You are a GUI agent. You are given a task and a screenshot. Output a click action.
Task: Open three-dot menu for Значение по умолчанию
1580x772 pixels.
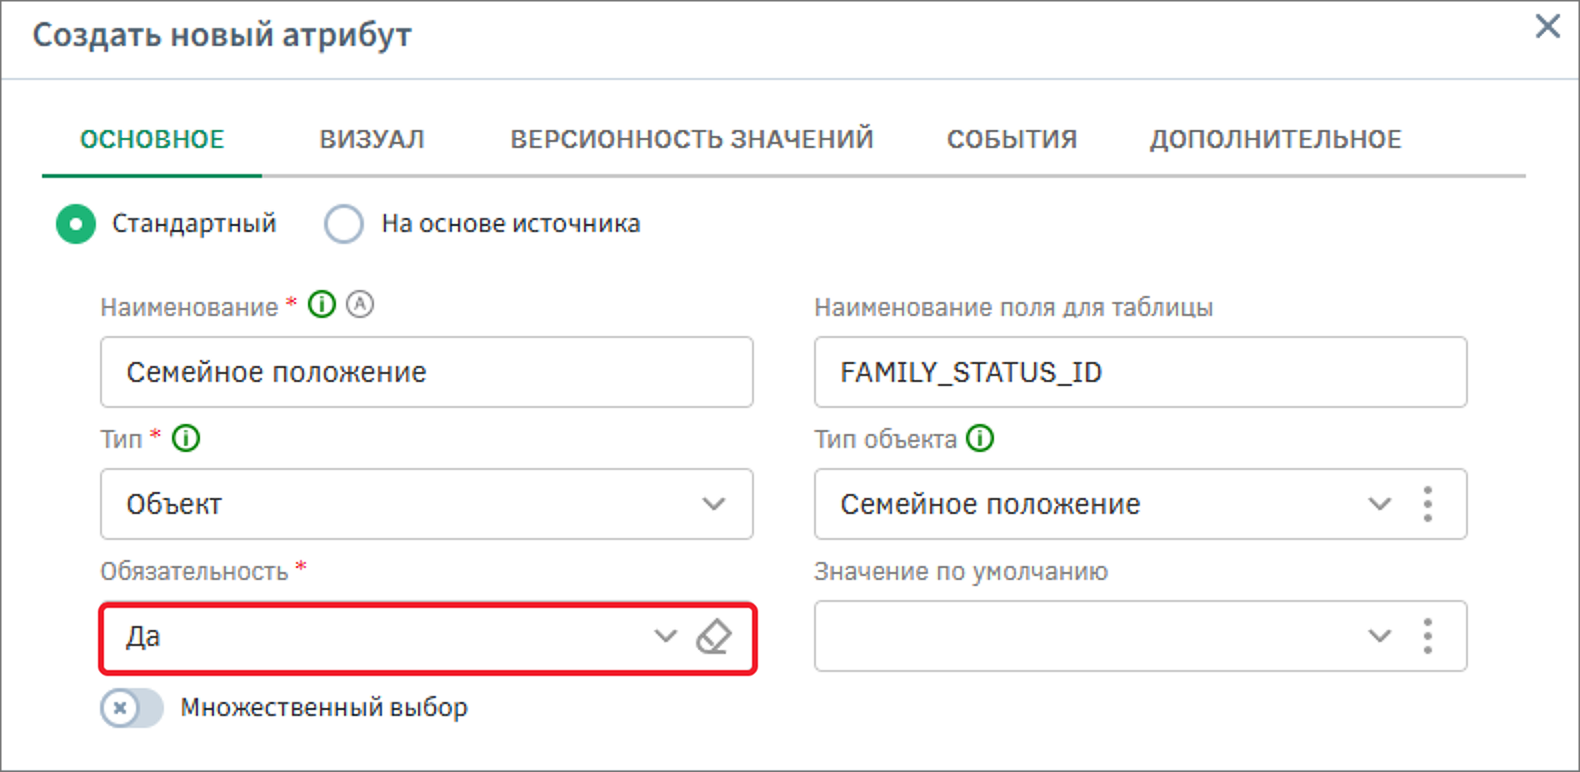coord(1427,636)
